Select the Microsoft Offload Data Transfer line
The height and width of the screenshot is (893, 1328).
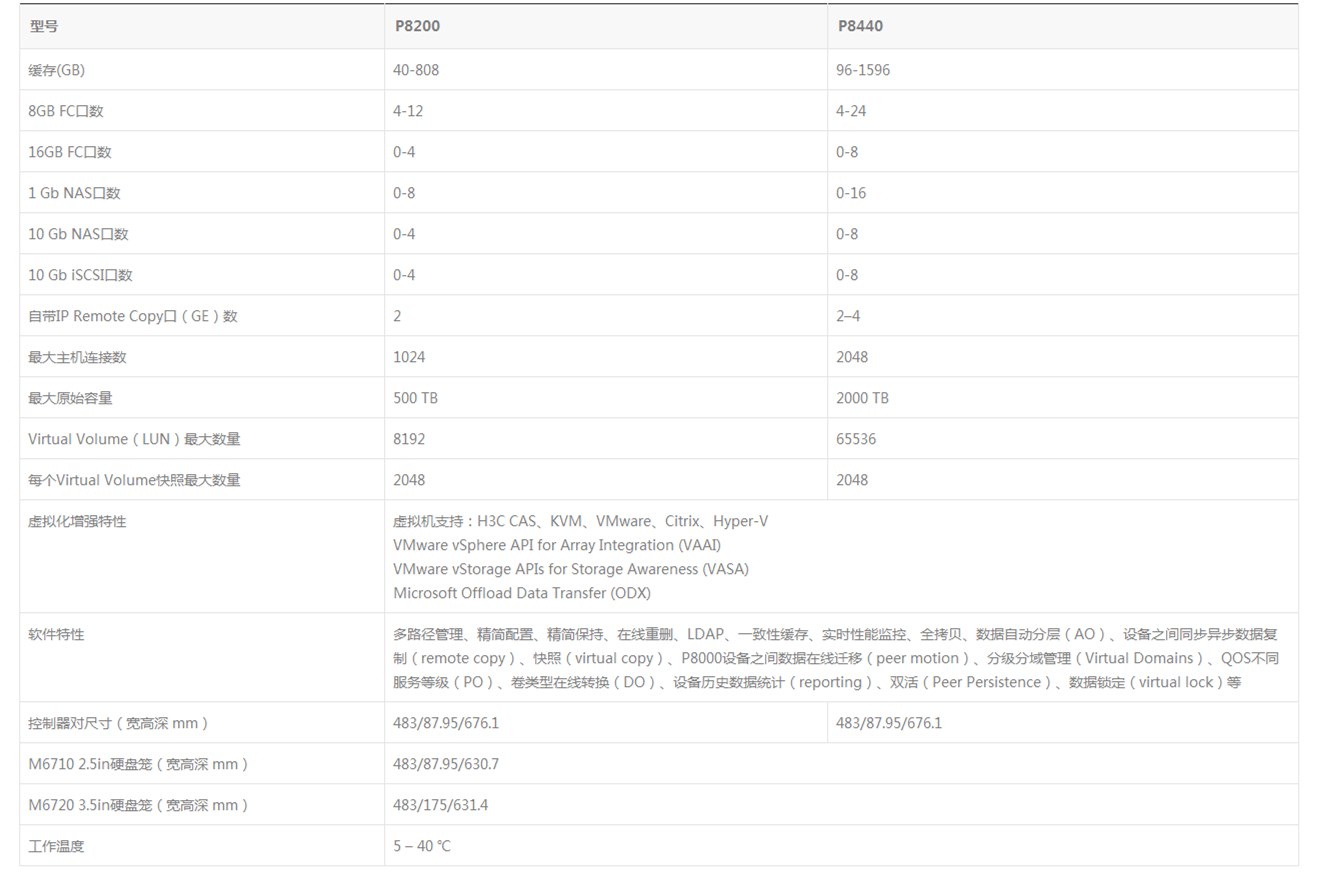(x=521, y=593)
